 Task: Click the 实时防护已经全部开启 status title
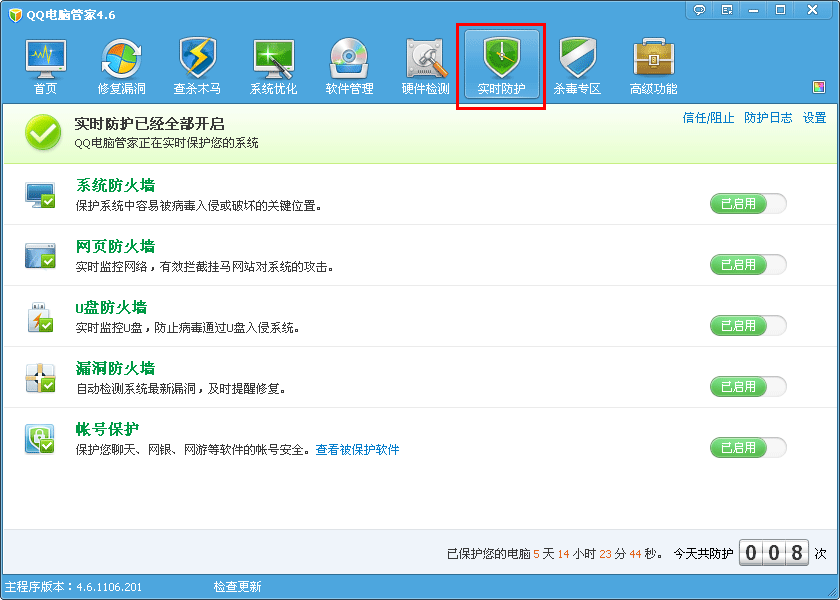[x=149, y=124]
